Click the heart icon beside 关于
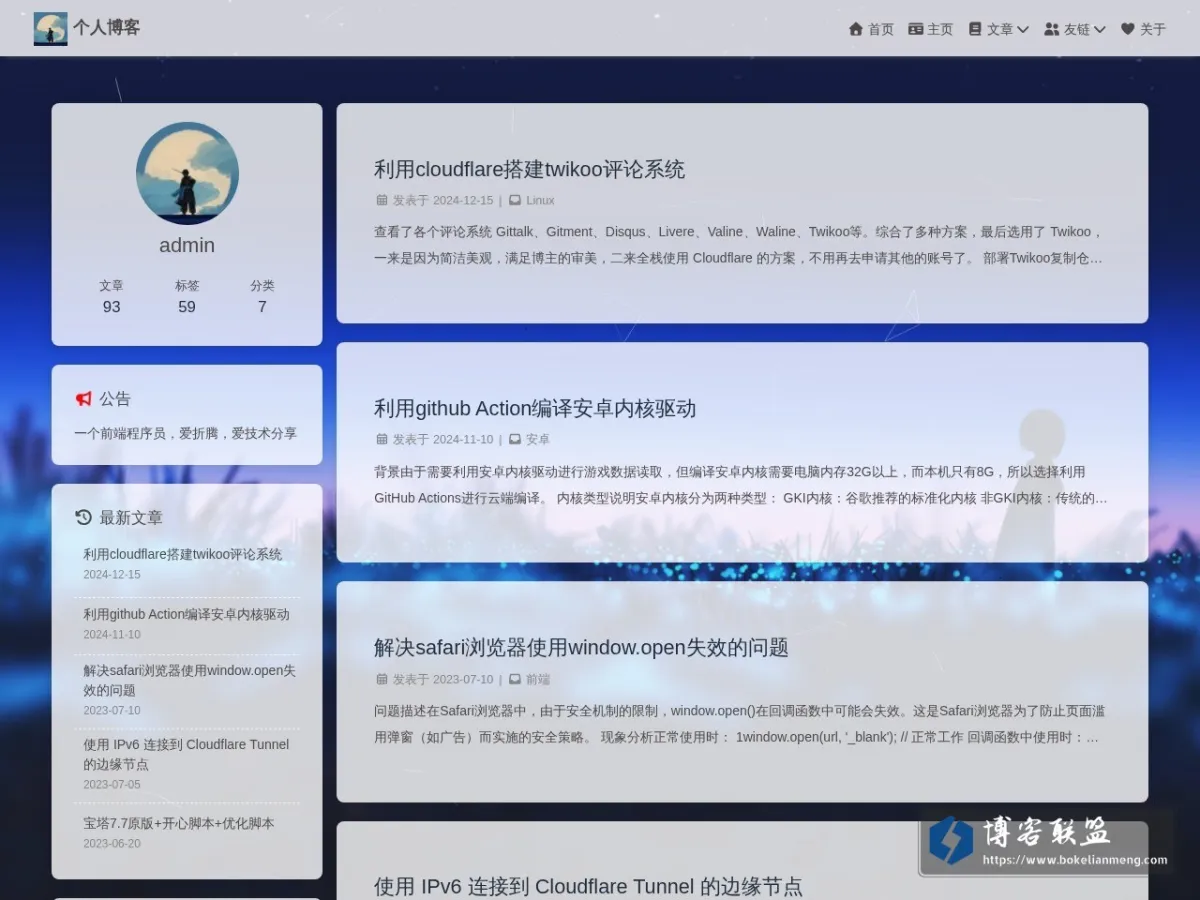 pos(1127,29)
